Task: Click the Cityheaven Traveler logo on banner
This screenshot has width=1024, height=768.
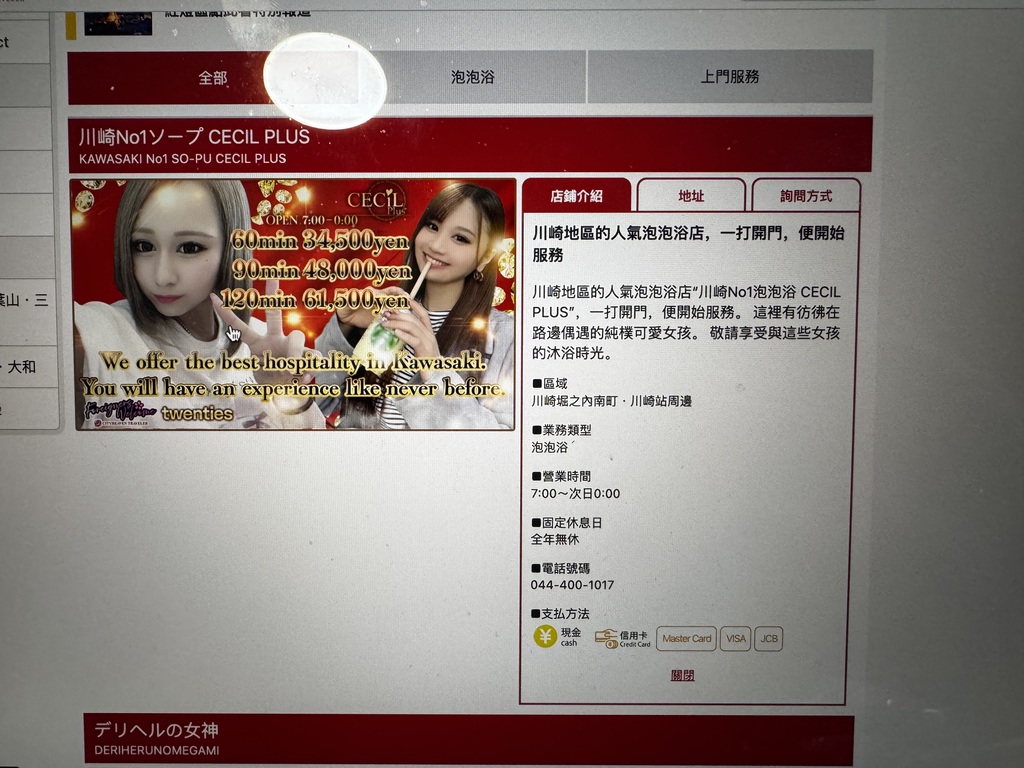Action: coord(118,423)
